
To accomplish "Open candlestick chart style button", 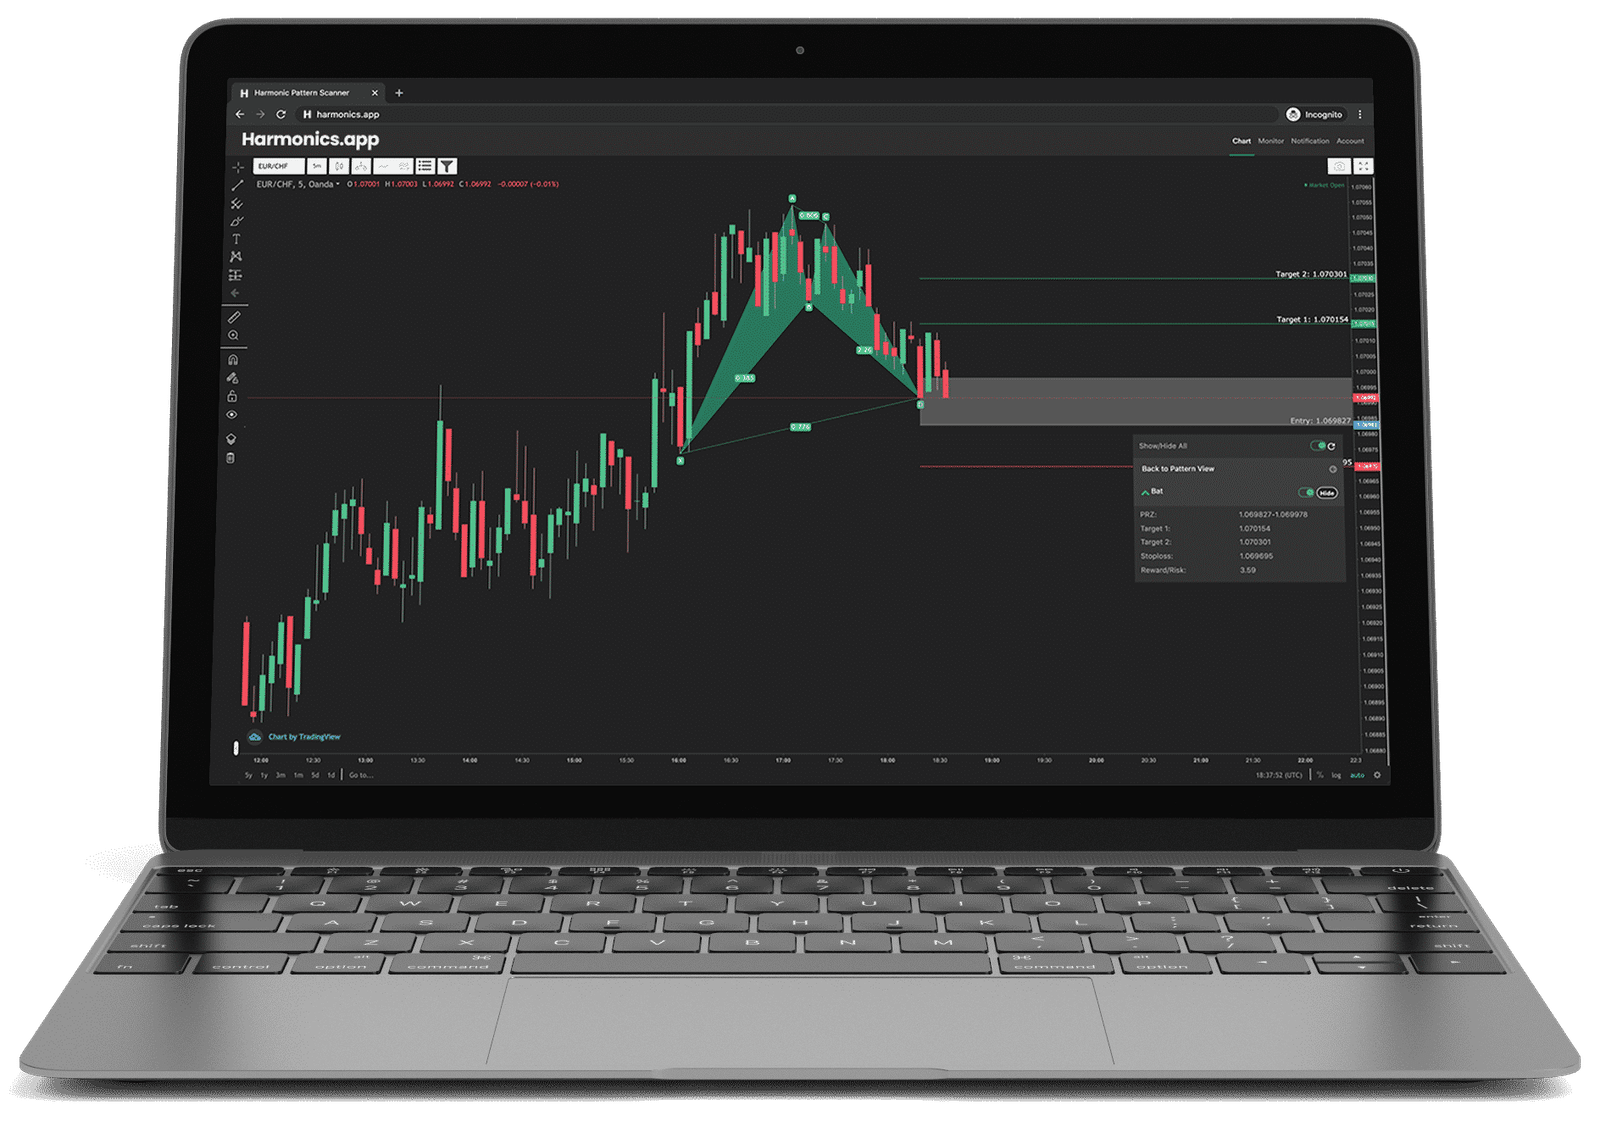I will click(339, 166).
